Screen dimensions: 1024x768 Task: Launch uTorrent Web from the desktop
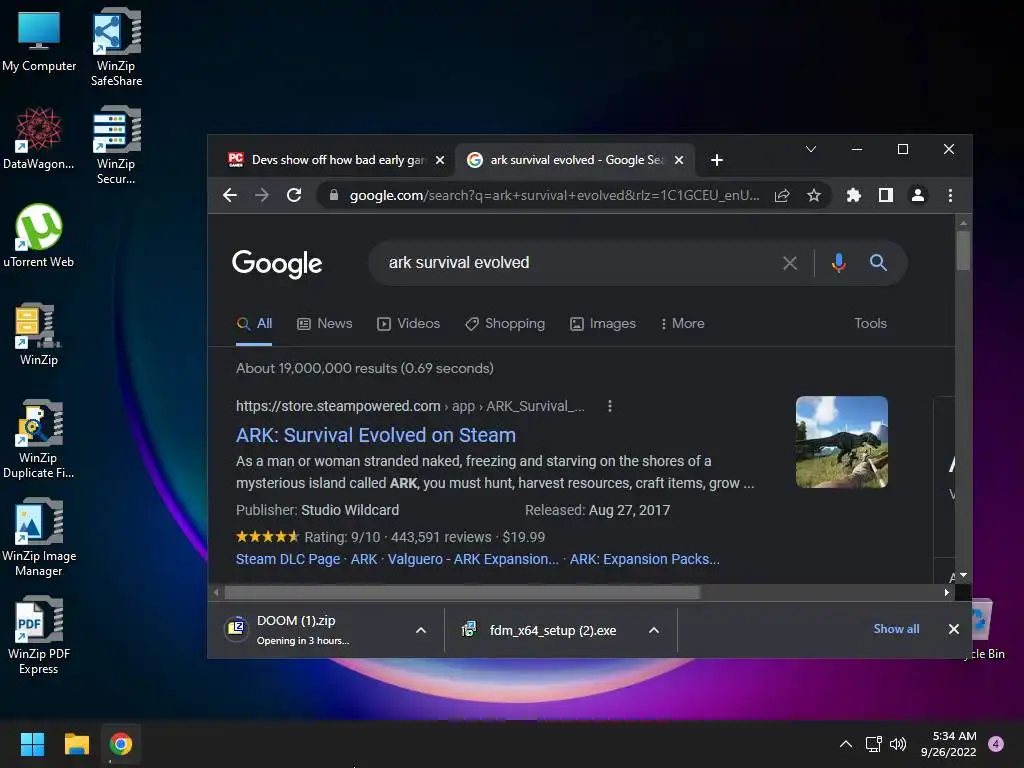pyautogui.click(x=39, y=236)
